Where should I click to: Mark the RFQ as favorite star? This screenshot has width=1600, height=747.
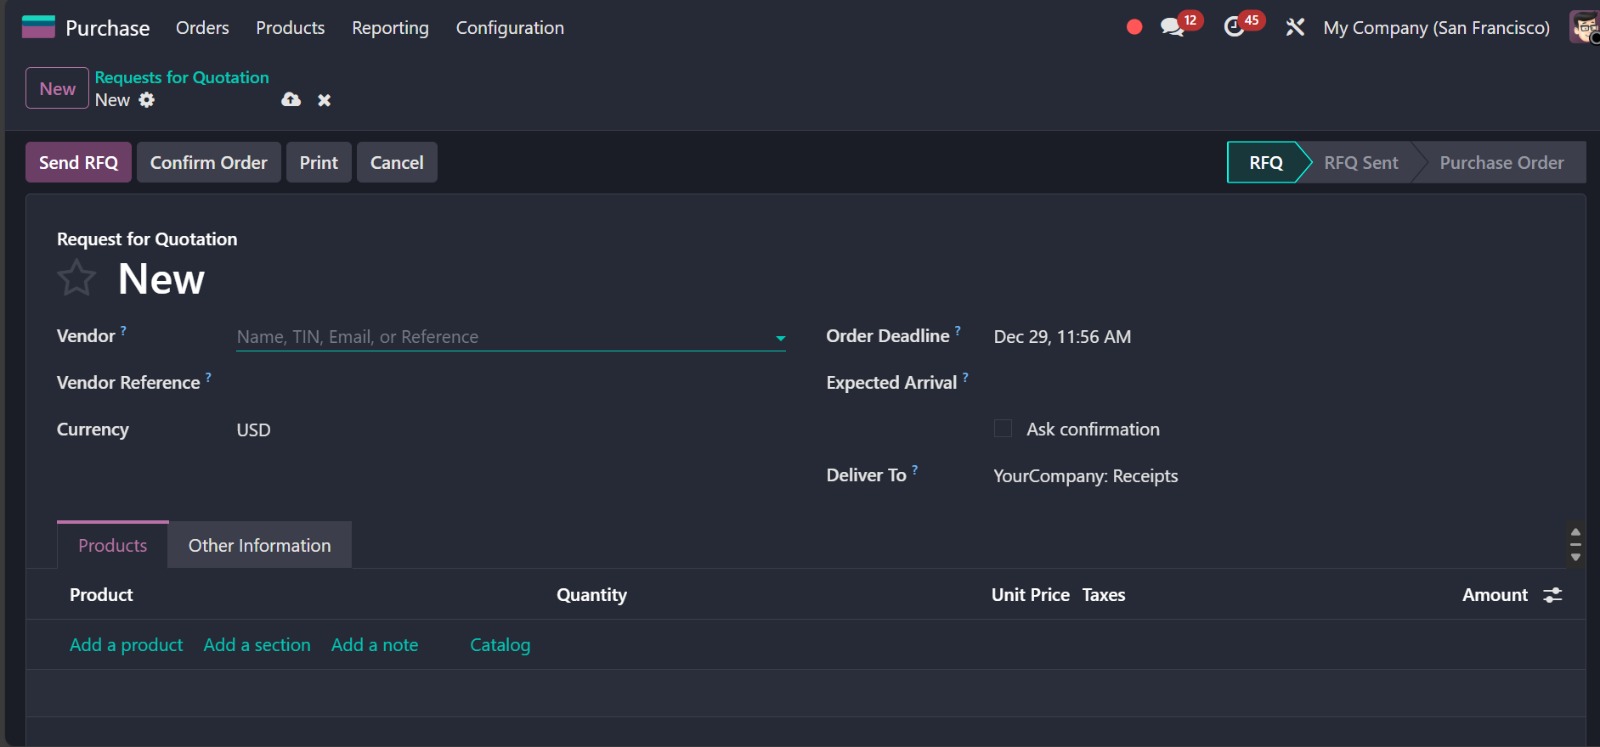pyautogui.click(x=77, y=278)
